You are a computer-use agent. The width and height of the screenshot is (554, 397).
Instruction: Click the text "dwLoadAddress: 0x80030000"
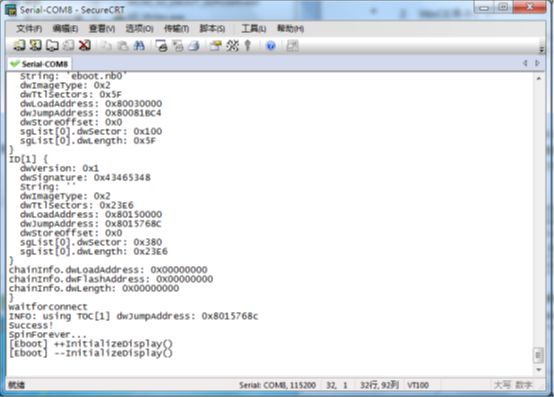tap(91, 103)
